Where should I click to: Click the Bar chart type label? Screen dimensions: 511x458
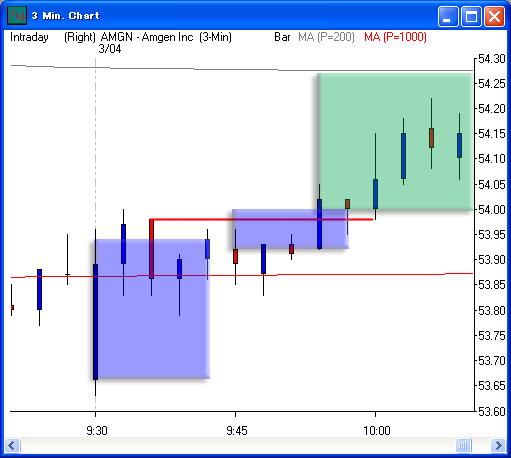(282, 37)
